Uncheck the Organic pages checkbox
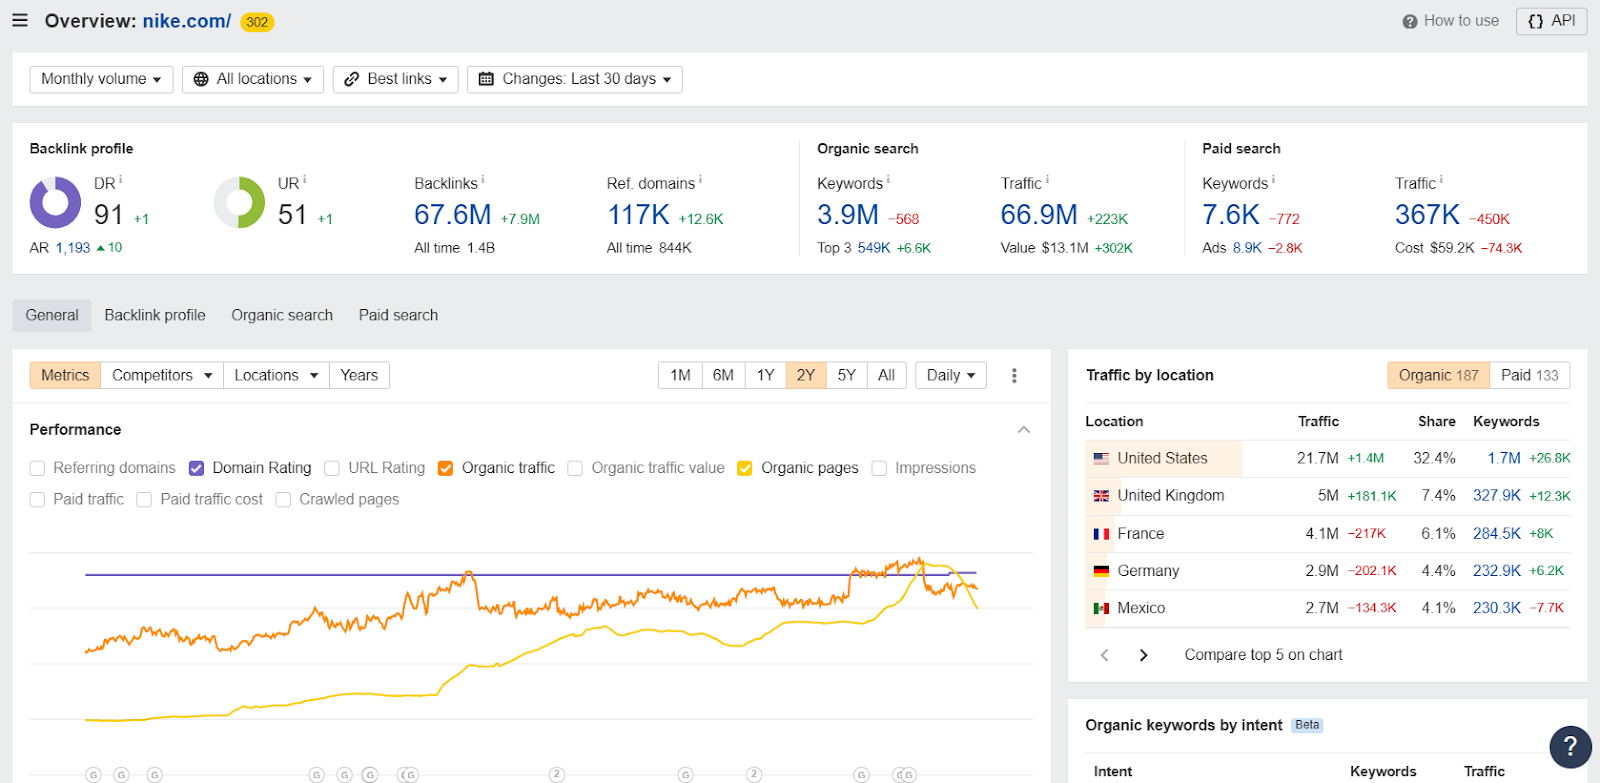Viewport: 1600px width, 783px height. point(745,468)
